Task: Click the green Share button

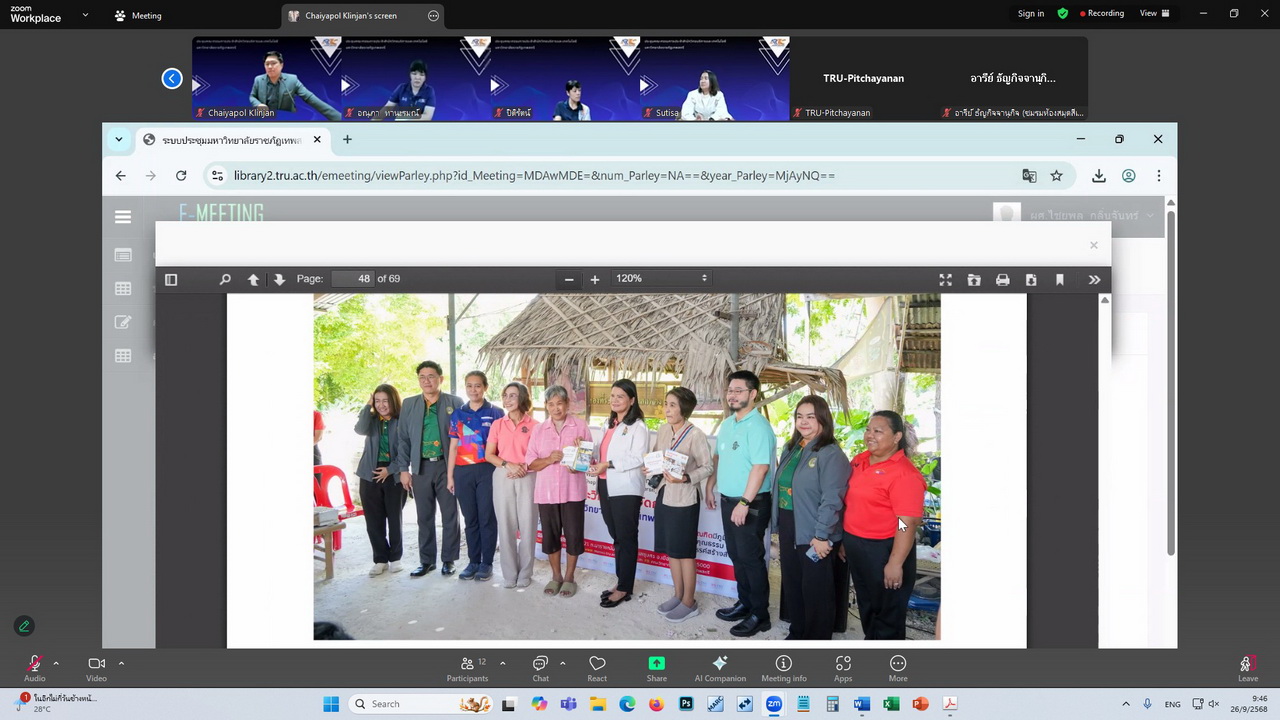Action: [x=656, y=668]
